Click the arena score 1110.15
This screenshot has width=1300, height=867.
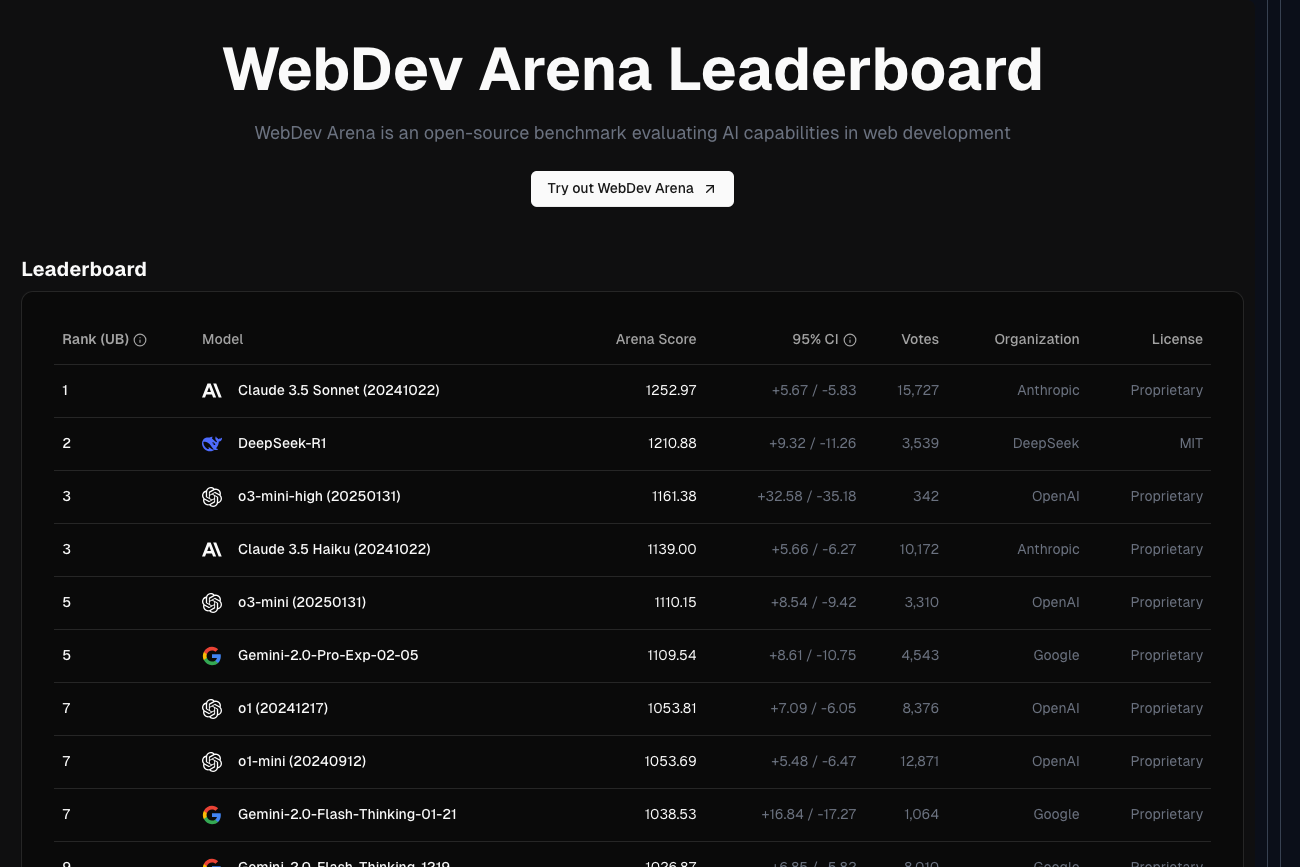tap(675, 603)
